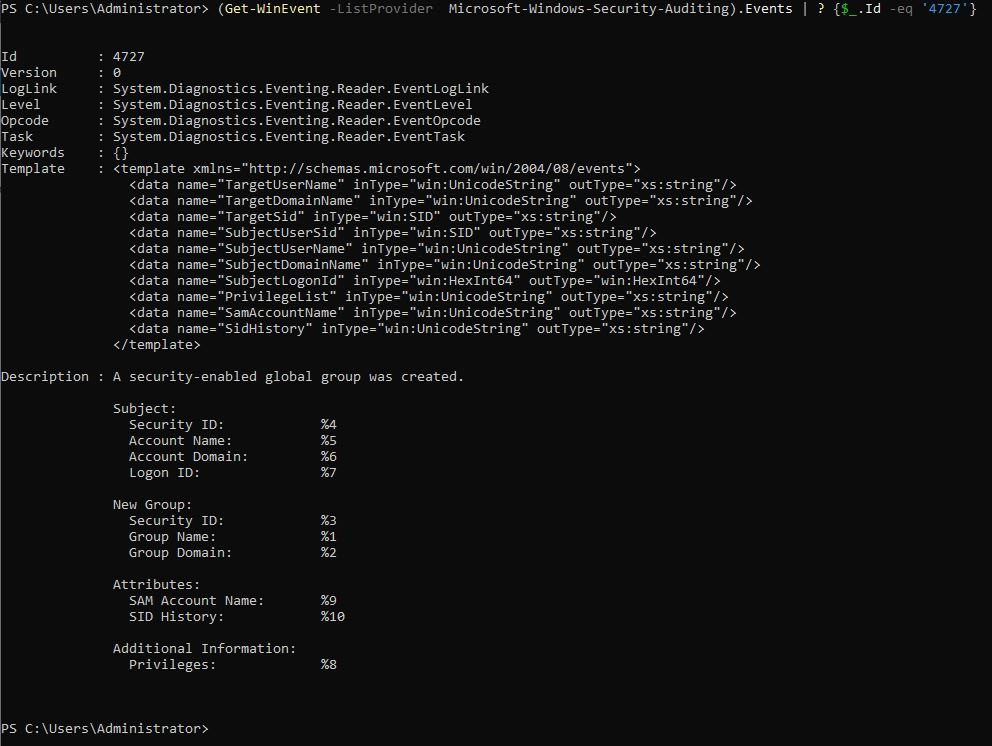
Task: Click the Id value 4727 line
Action: click(73, 57)
